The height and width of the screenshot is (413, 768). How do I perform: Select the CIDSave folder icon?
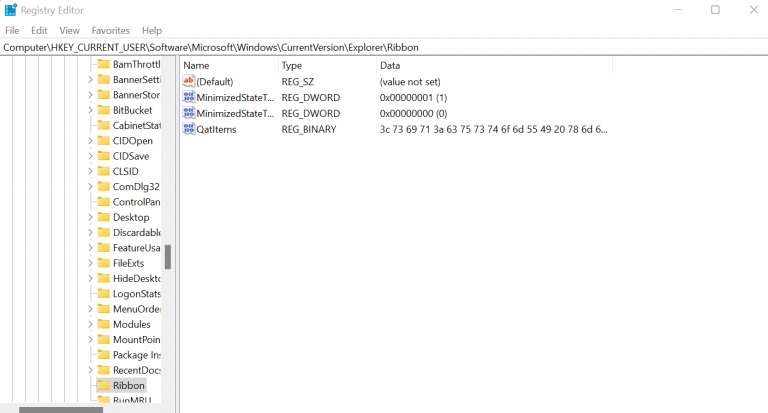(x=103, y=156)
